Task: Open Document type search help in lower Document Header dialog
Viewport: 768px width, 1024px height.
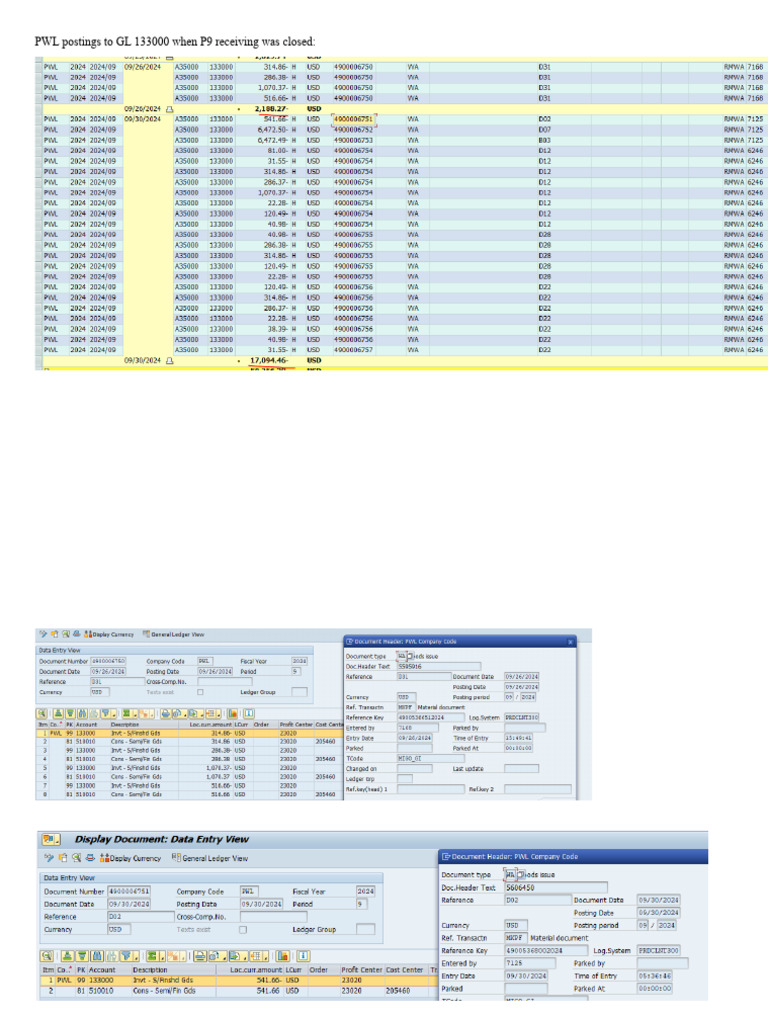Action: (520, 874)
